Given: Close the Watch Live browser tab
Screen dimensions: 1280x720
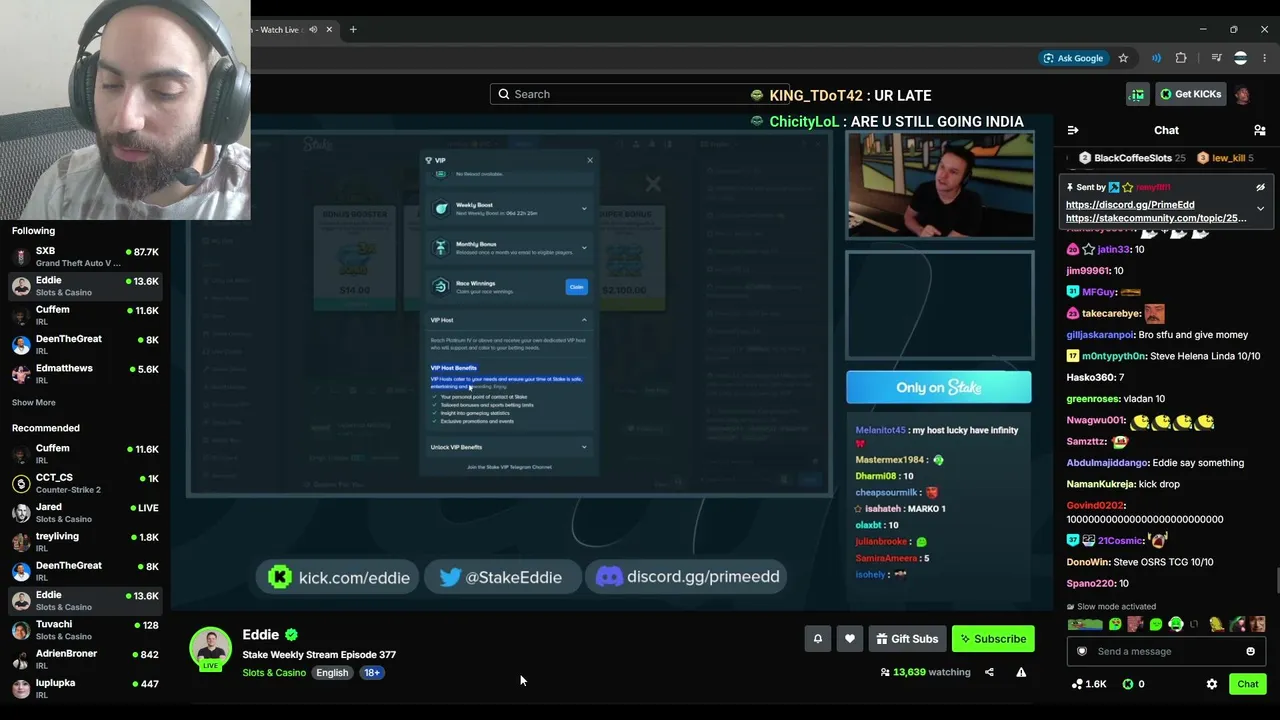Looking at the screenshot, I should tap(329, 30).
